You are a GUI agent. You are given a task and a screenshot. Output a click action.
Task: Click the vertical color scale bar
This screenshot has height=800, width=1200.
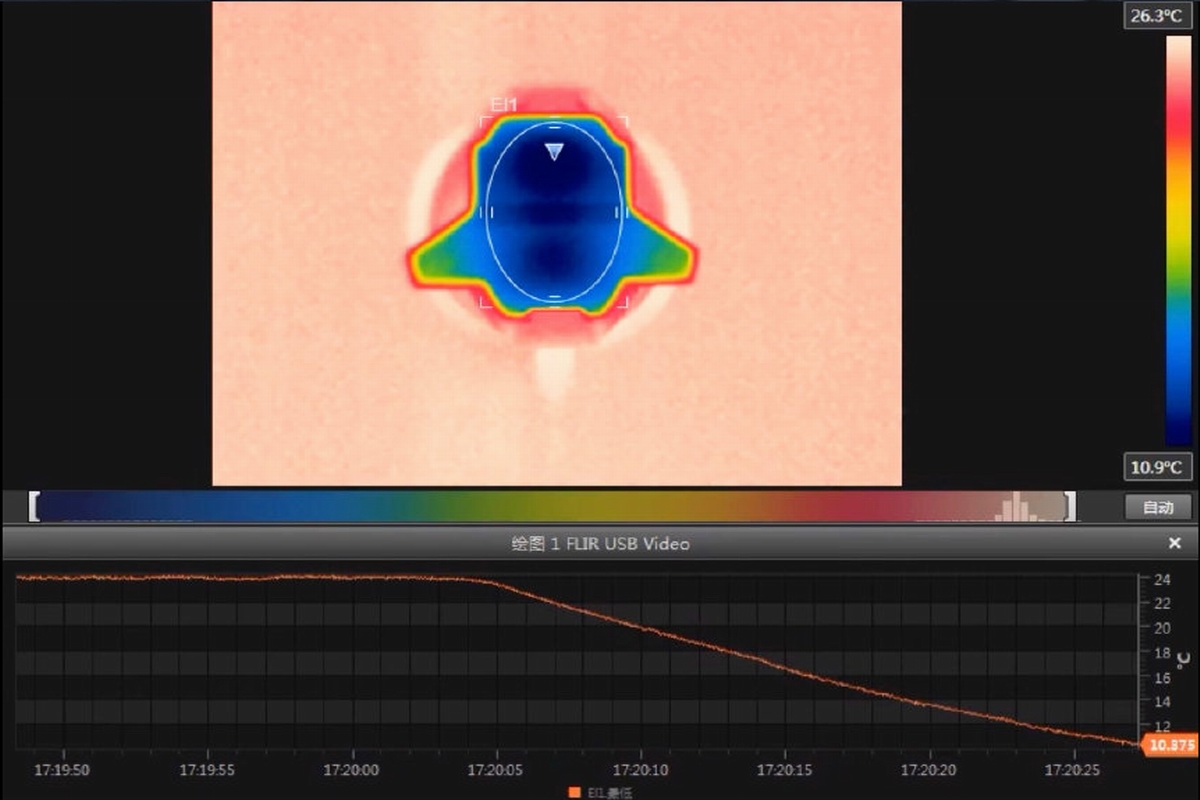(1178, 240)
